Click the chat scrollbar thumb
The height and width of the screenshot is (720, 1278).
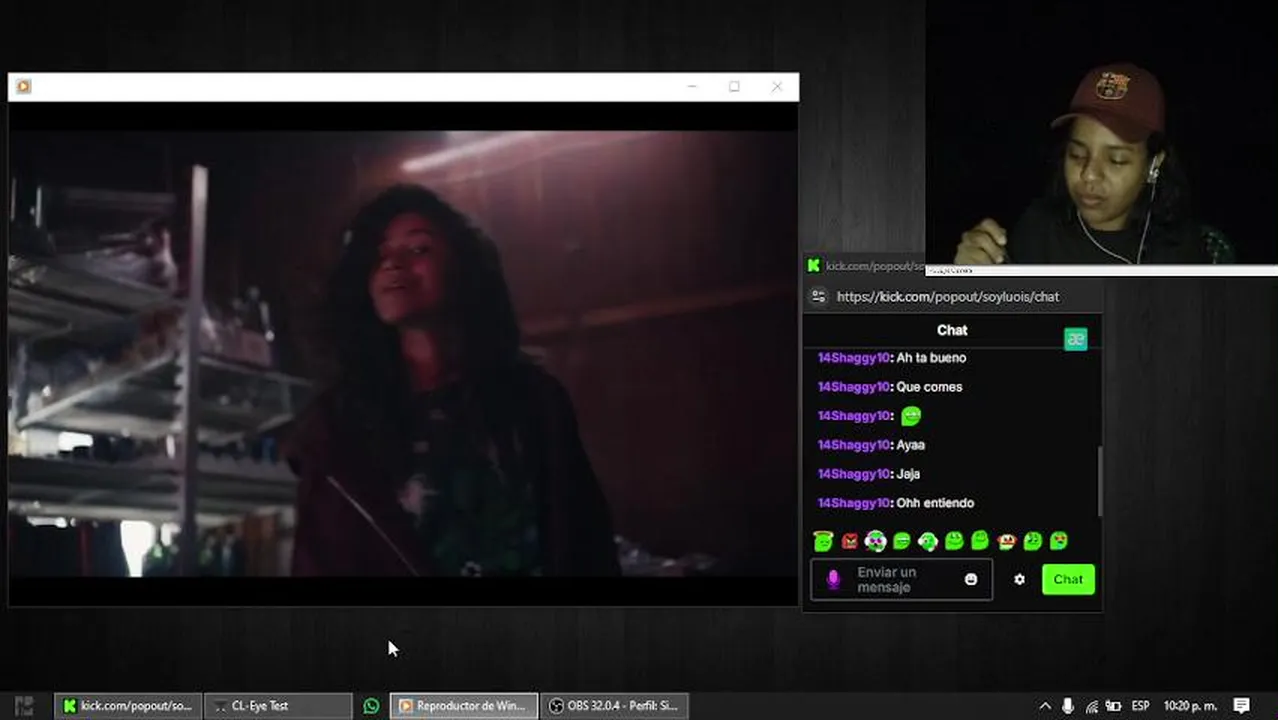click(x=1099, y=481)
